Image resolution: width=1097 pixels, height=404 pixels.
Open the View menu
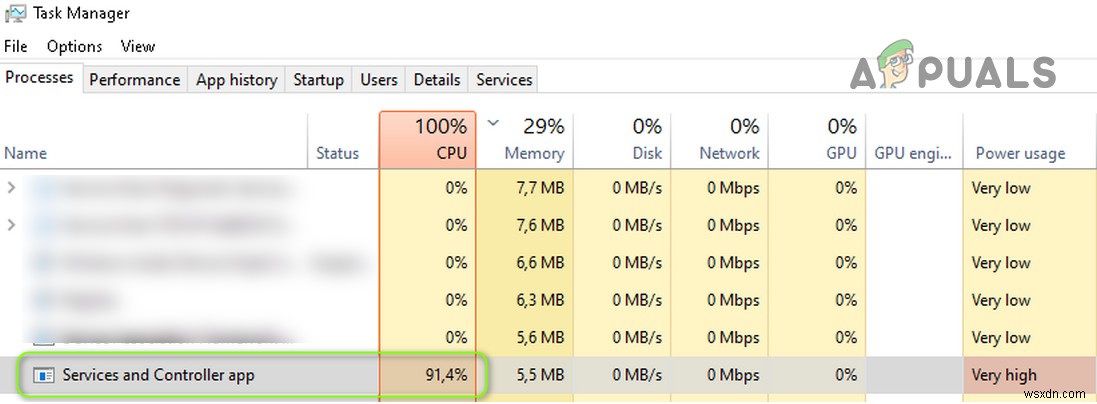(x=138, y=46)
